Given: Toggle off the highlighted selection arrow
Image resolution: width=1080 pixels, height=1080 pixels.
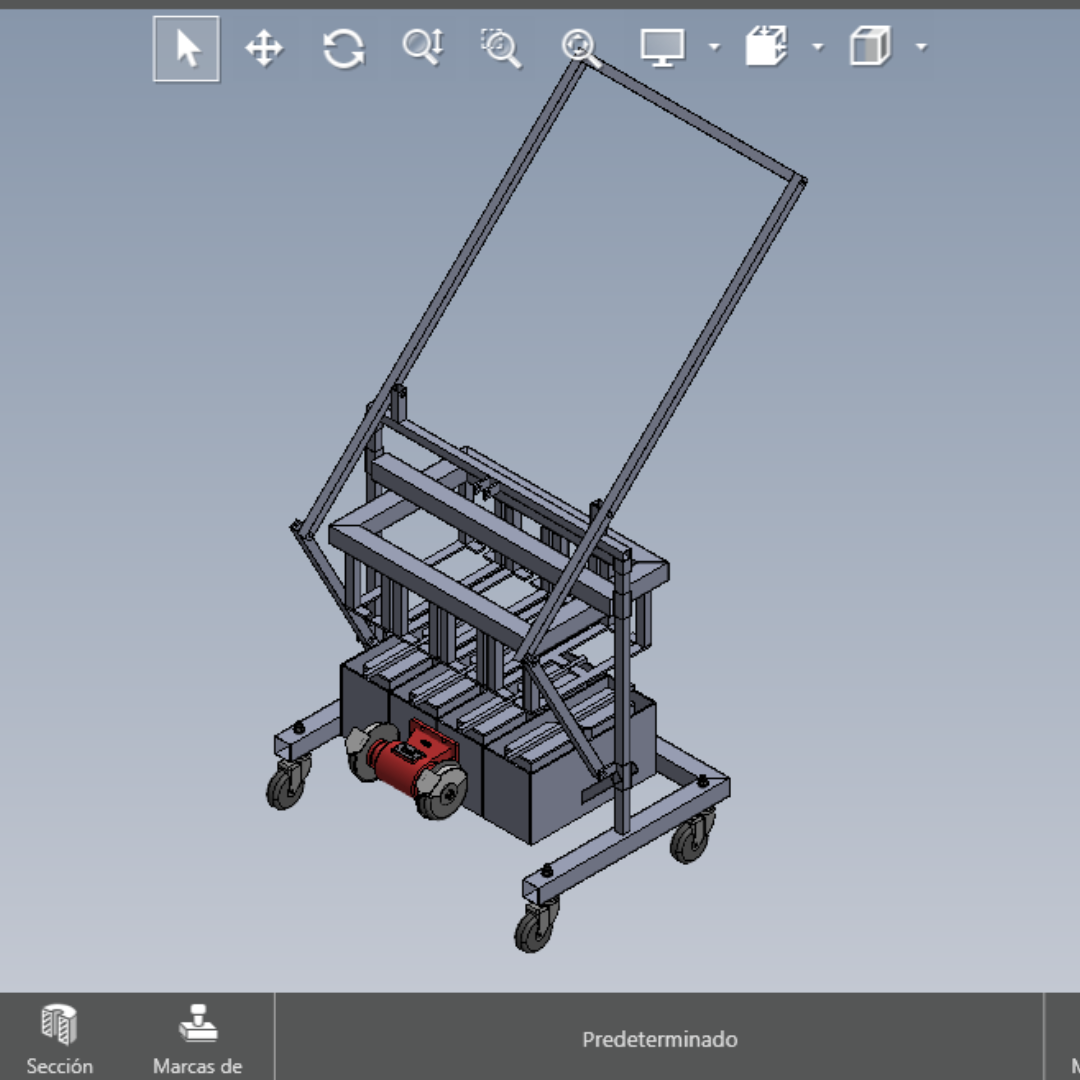Looking at the screenshot, I should tap(185, 47).
